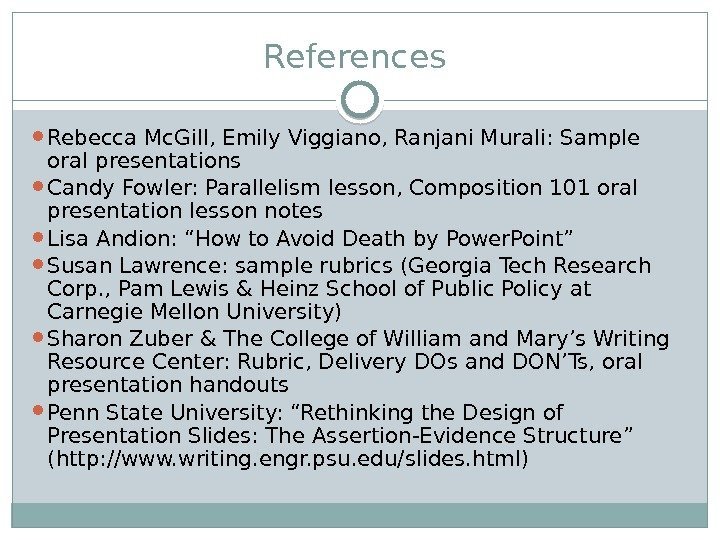Screen dimensions: 720x540
Task: Click the "Carnegie Mellon University)" line
Action: pos(195,312)
